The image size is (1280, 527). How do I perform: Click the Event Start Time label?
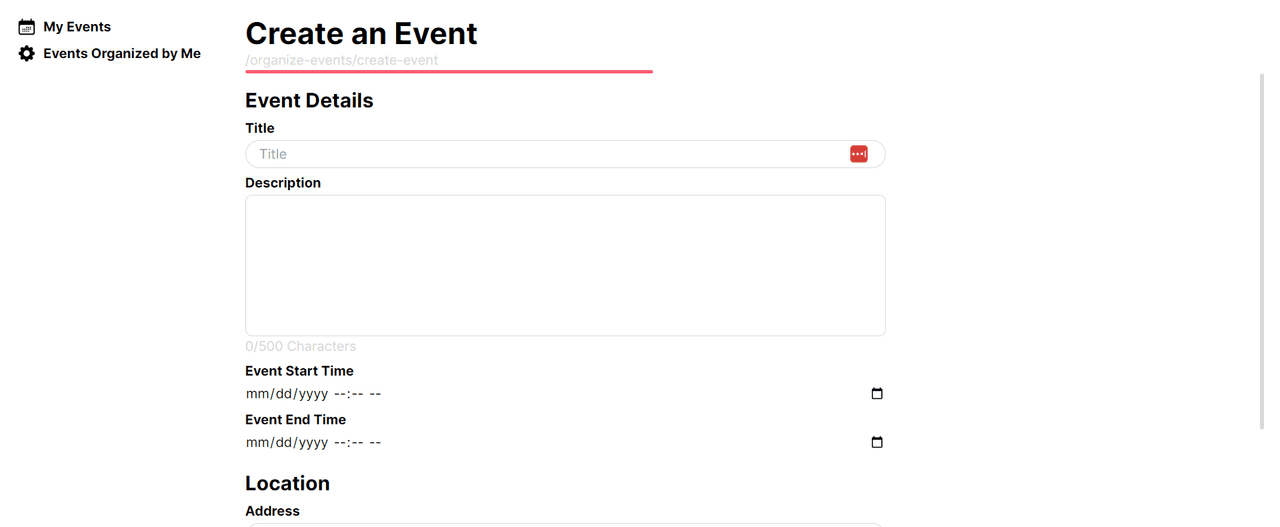pos(299,371)
